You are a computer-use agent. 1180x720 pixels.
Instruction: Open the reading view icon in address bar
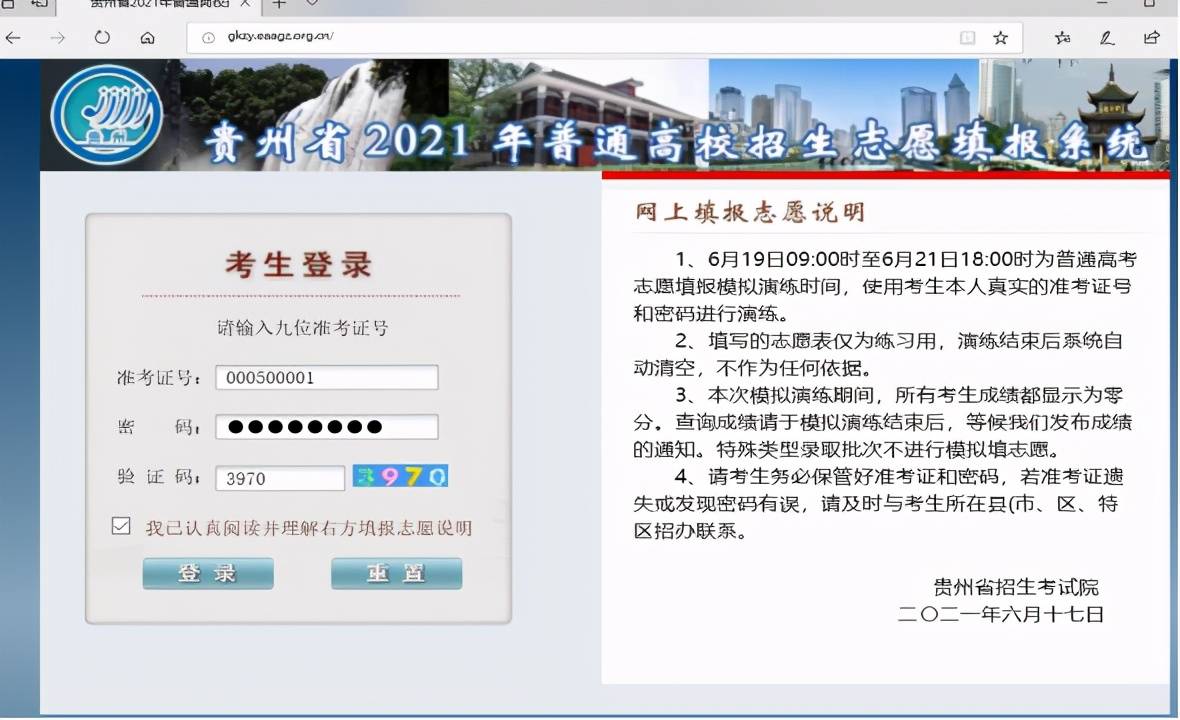click(x=967, y=38)
